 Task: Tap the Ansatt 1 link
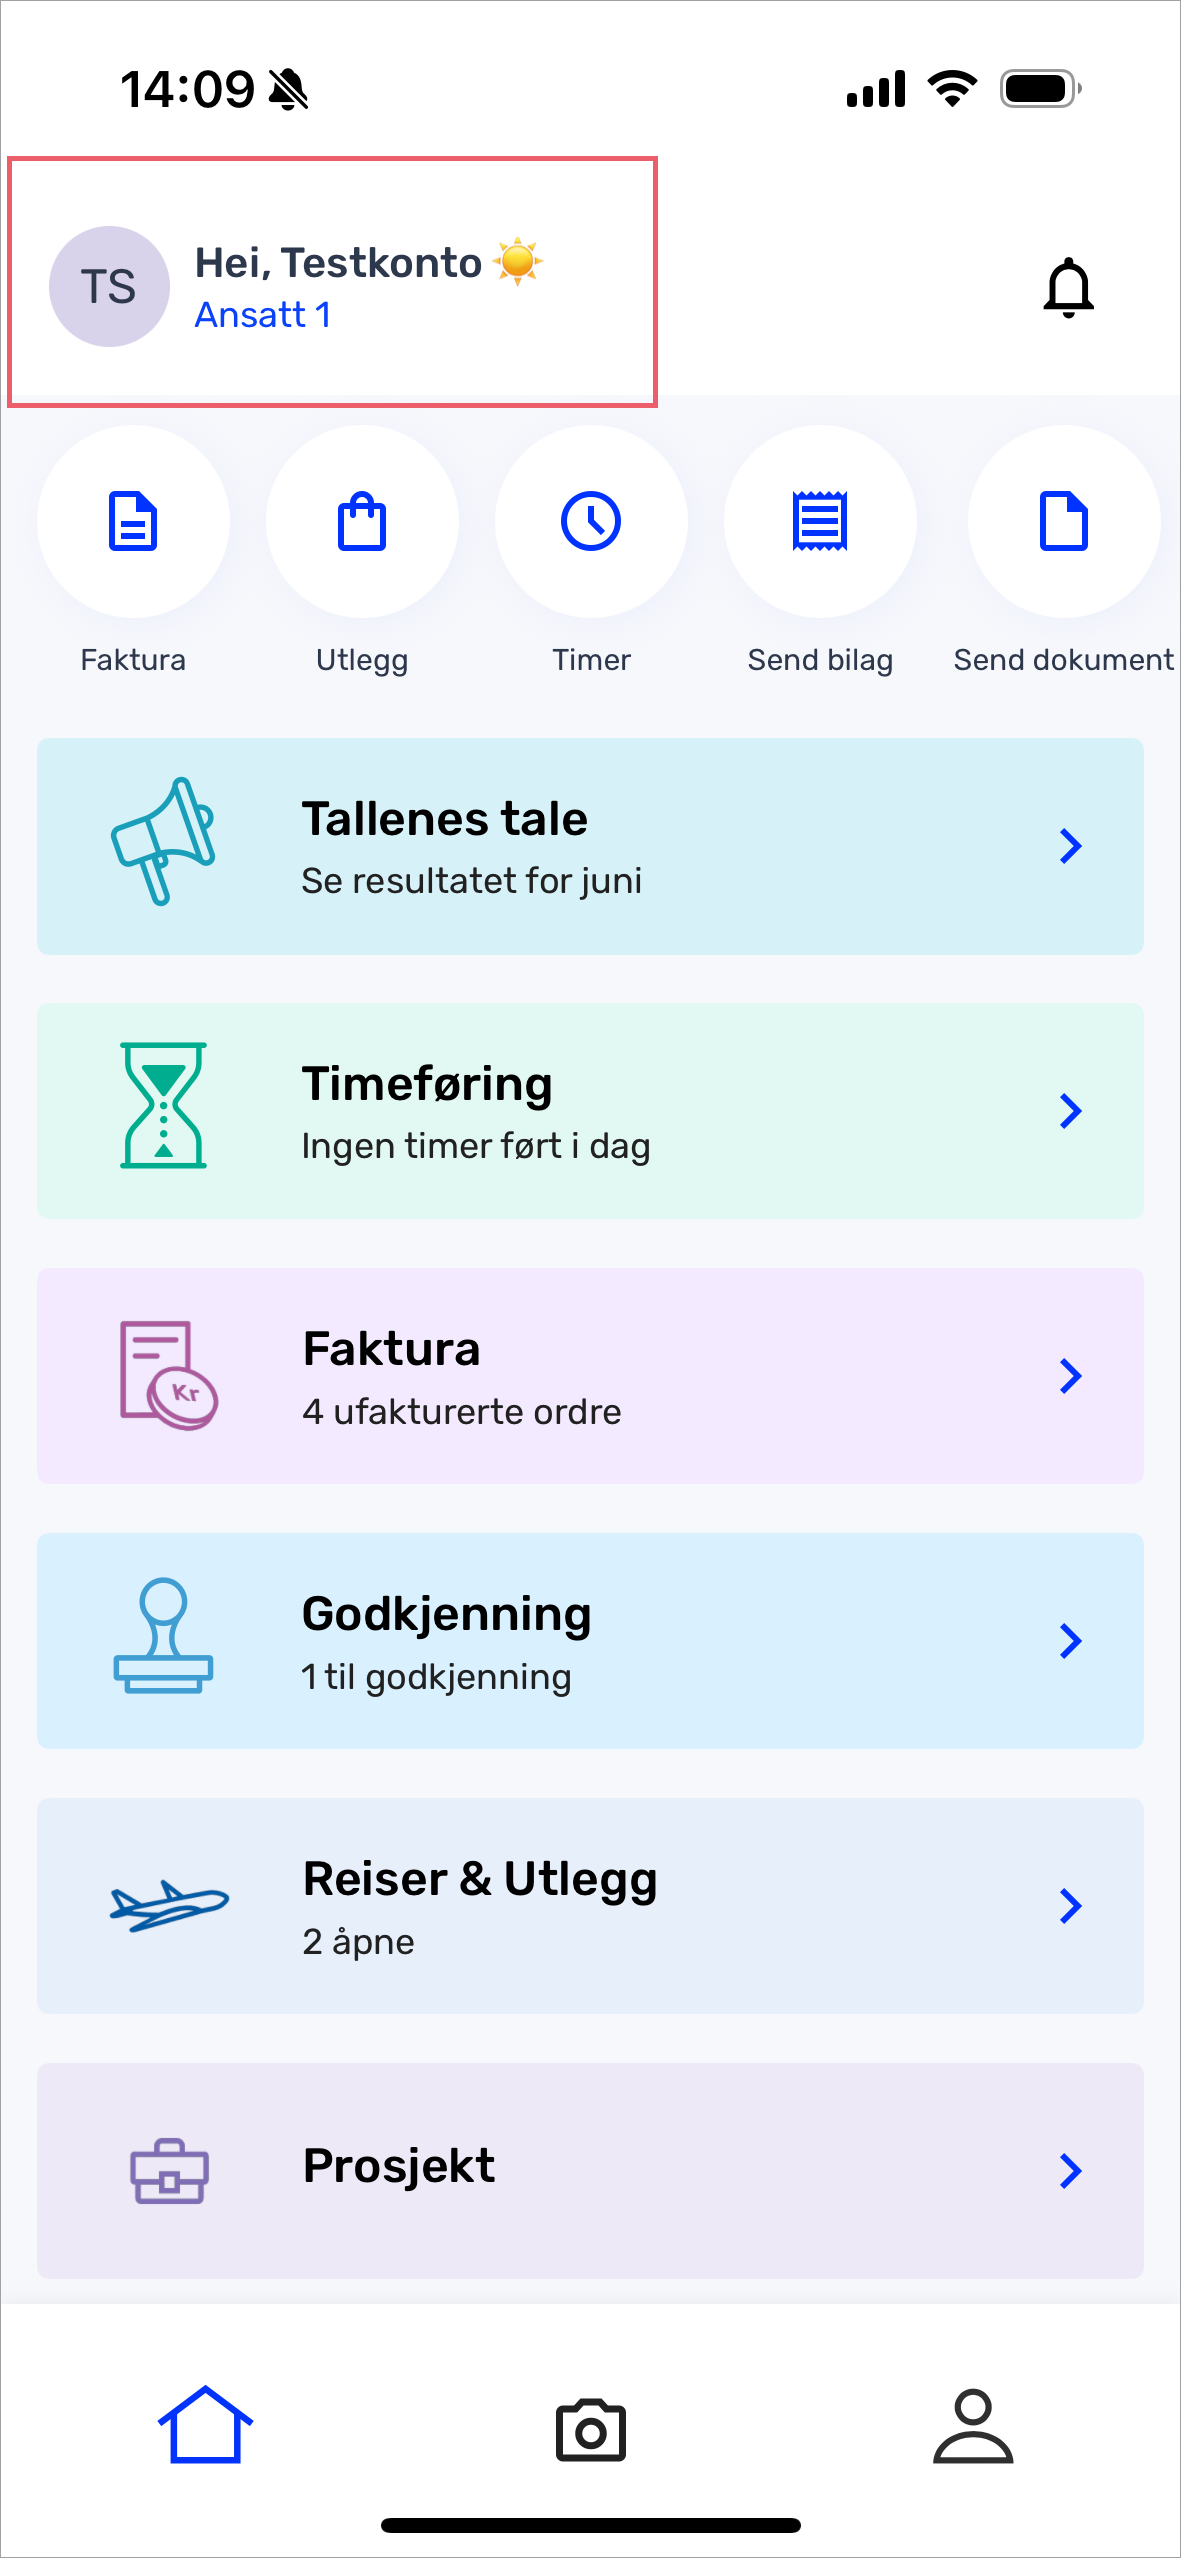pyautogui.click(x=262, y=315)
